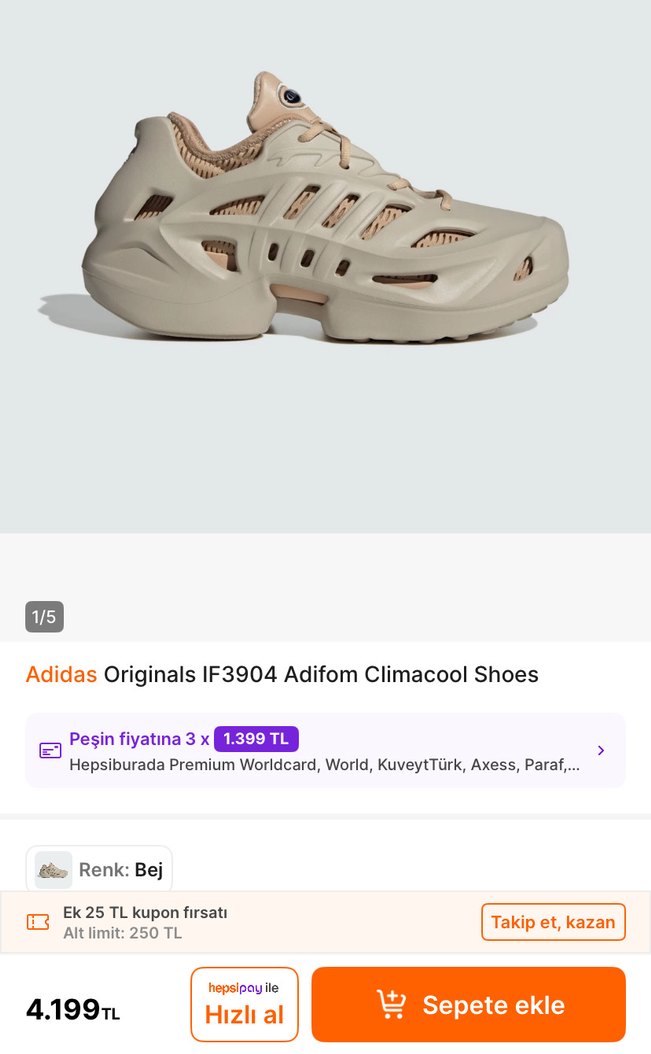Click the hepsipay logo above Hızlı al
Image resolution: width=651 pixels, height=1054 pixels.
click(x=244, y=989)
